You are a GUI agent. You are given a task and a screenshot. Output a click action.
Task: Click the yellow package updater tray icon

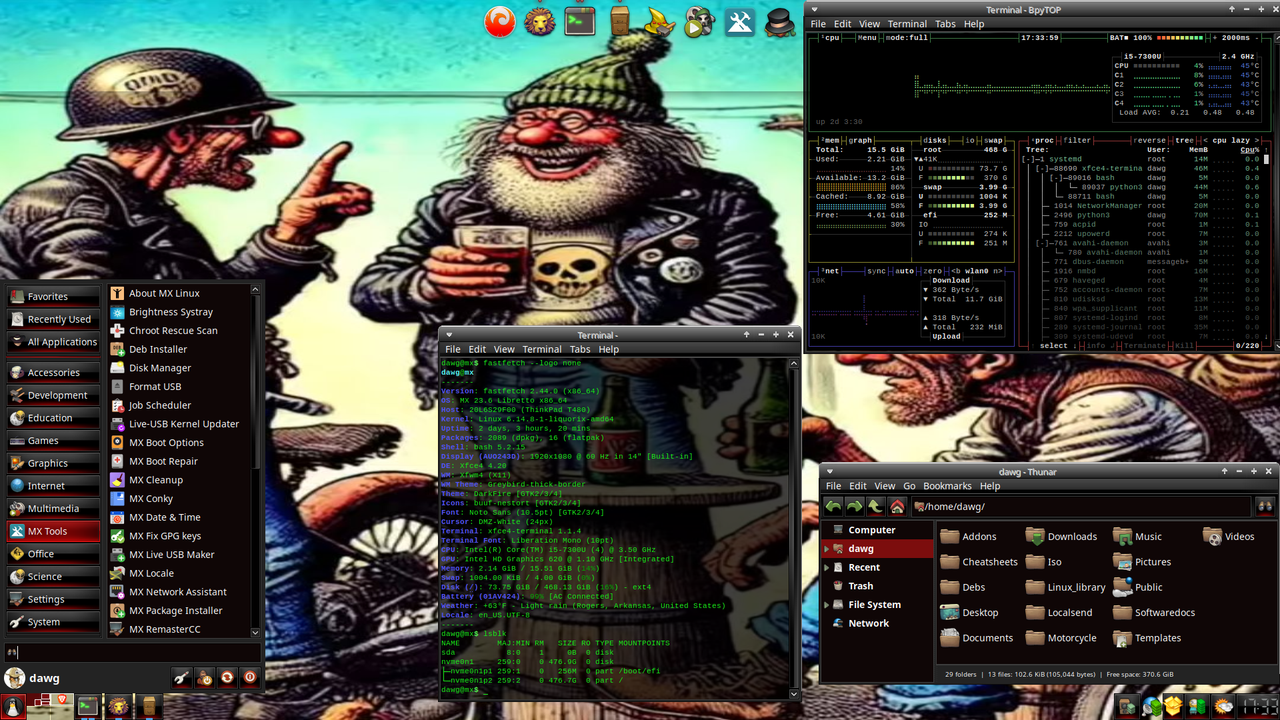(x=1173, y=707)
